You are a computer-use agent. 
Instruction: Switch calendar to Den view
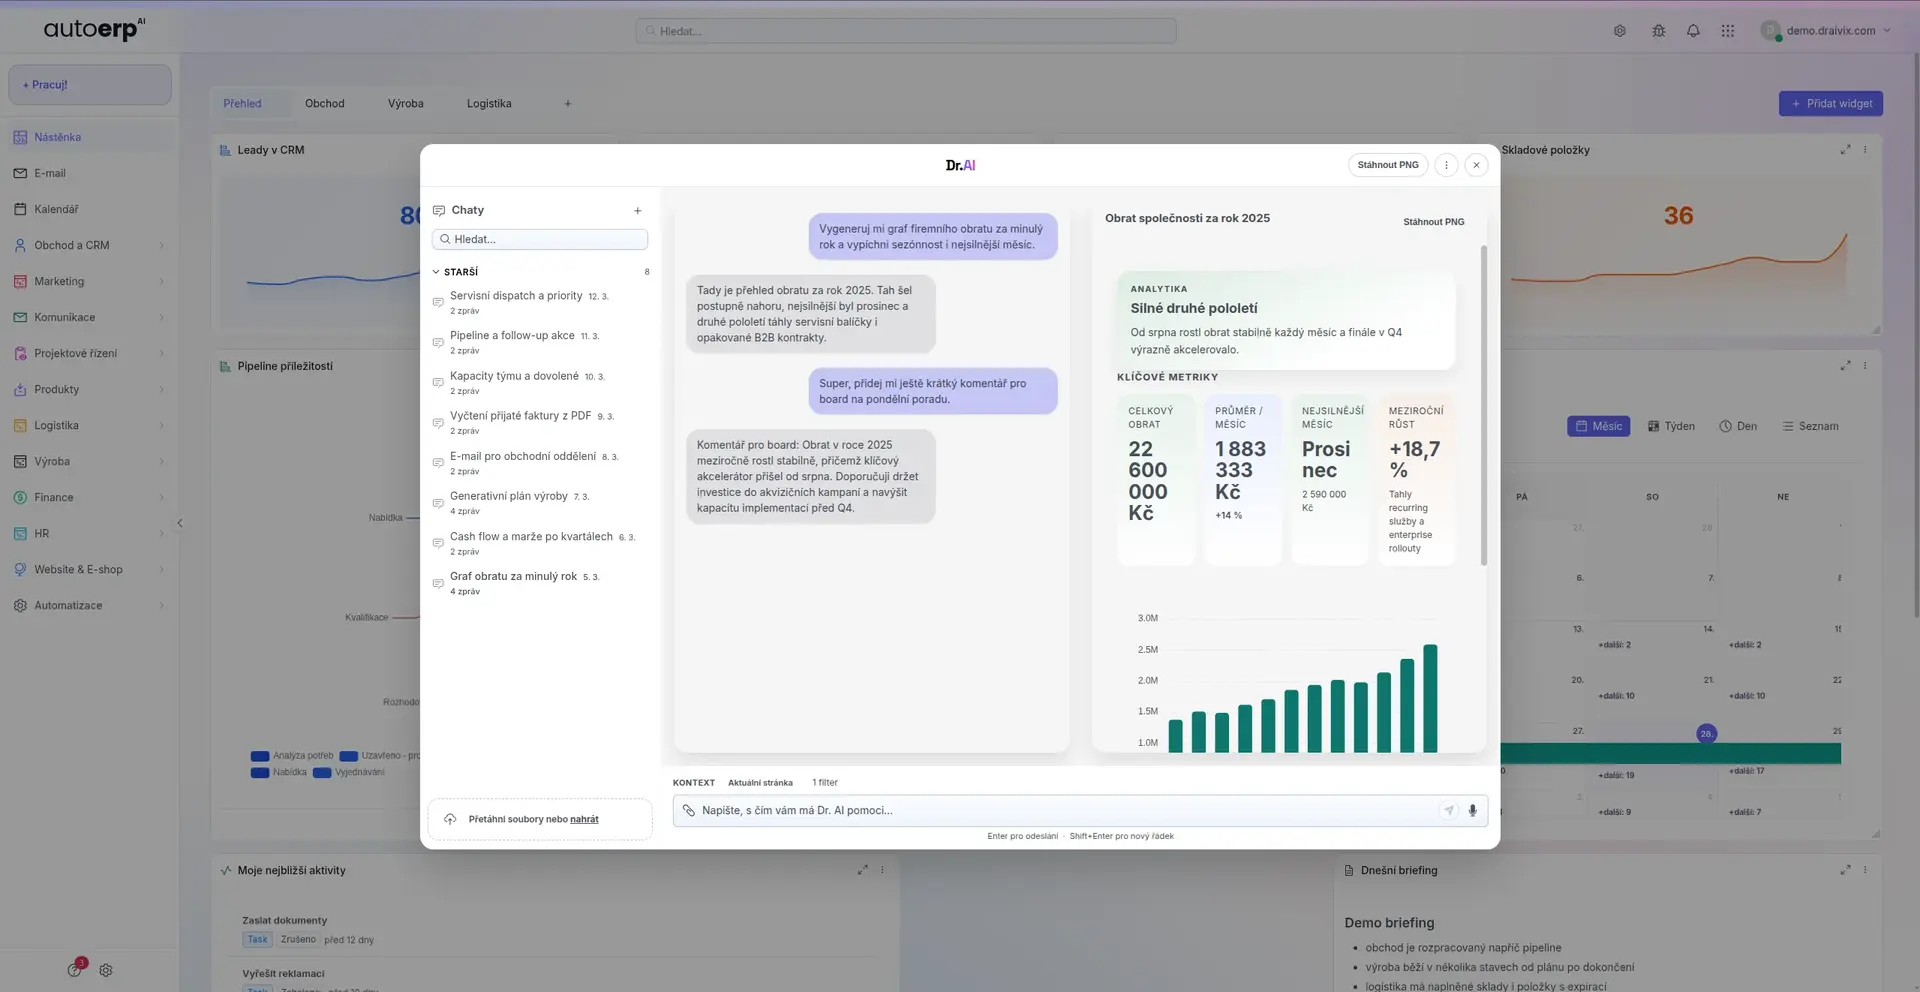[1738, 426]
